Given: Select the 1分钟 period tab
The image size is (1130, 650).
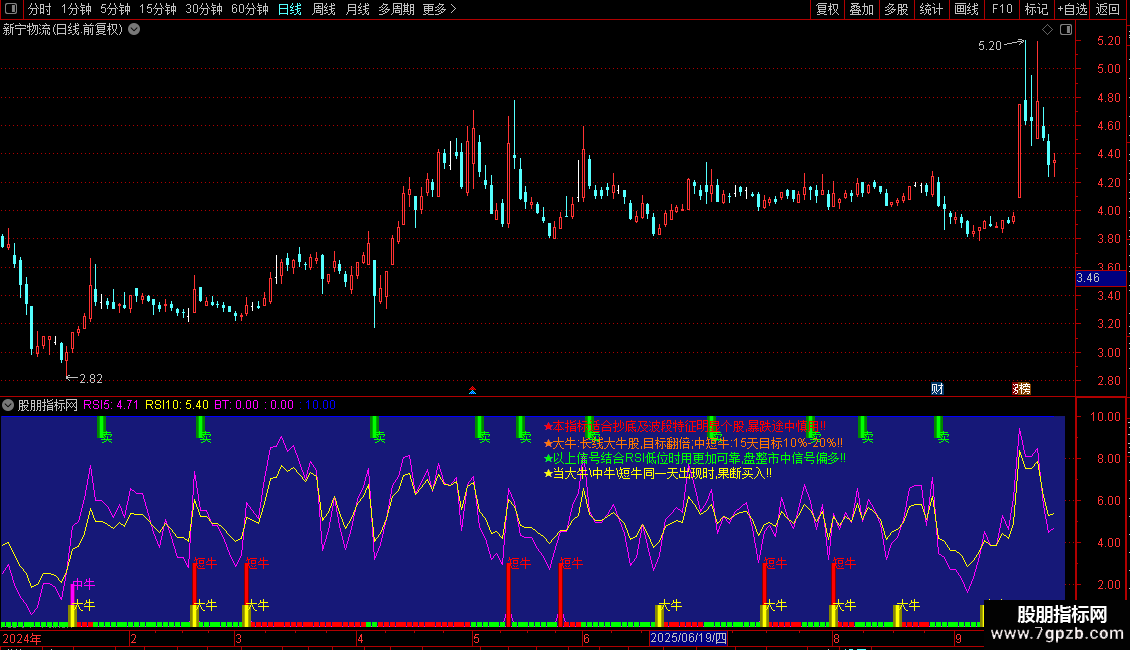Looking at the screenshot, I should pyautogui.click(x=76, y=9).
